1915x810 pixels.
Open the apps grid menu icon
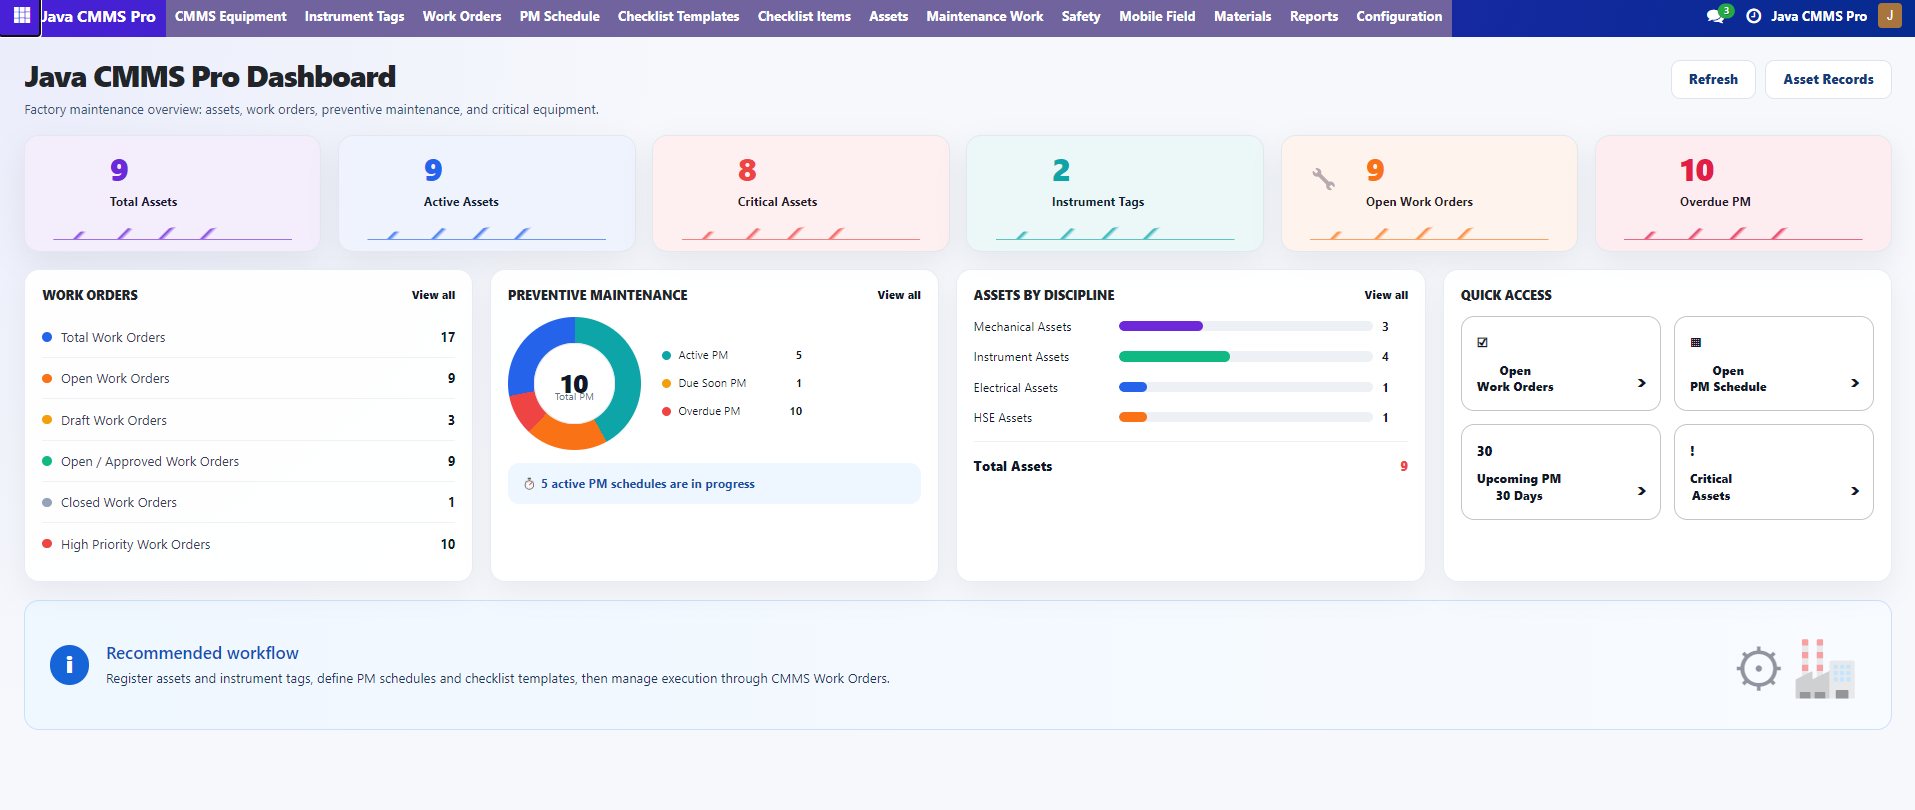point(21,16)
